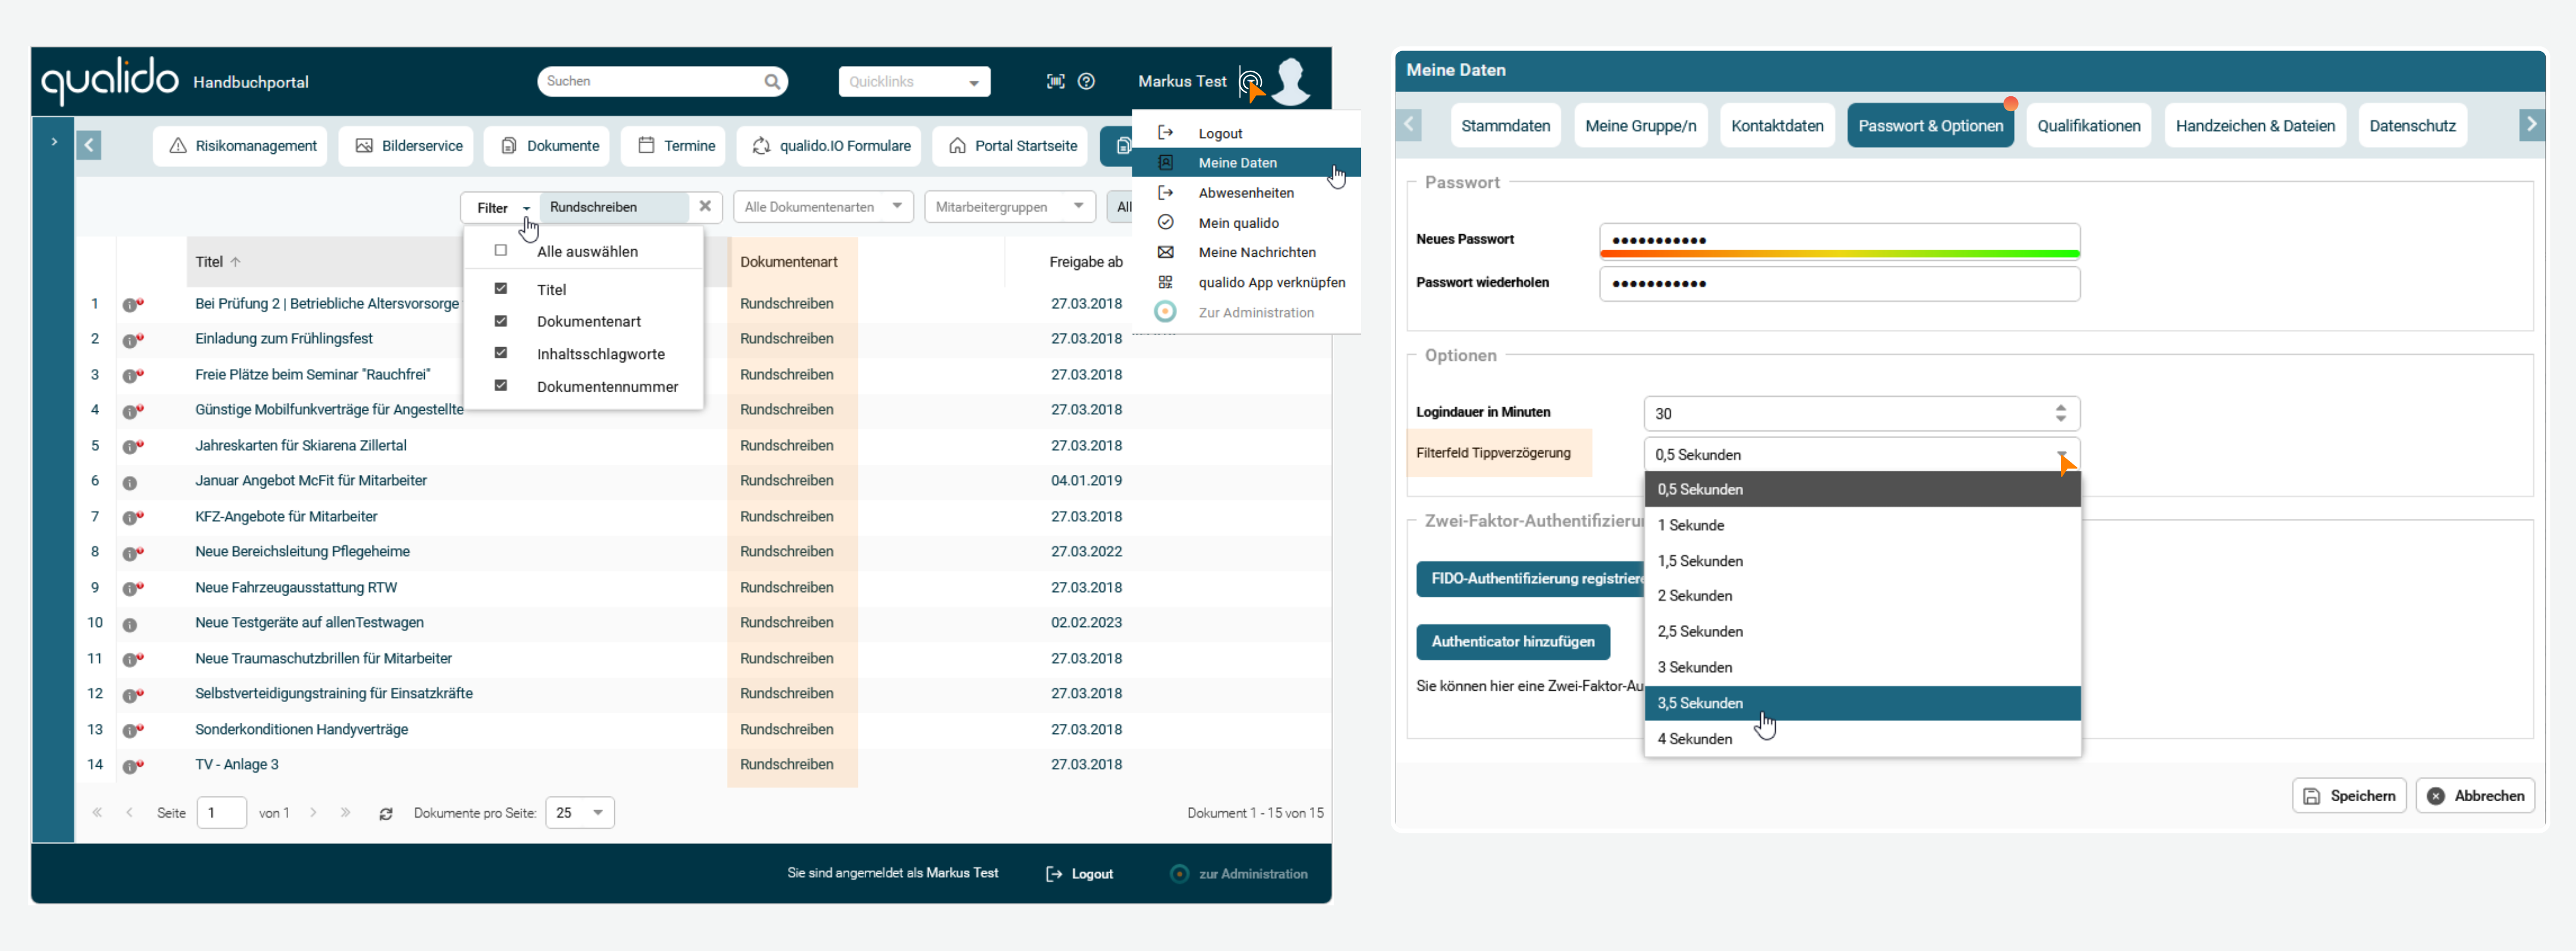This screenshot has width=2576, height=951.
Task: Uncheck the Inhaltsschlagworte filter checkbox
Action: coord(501,353)
